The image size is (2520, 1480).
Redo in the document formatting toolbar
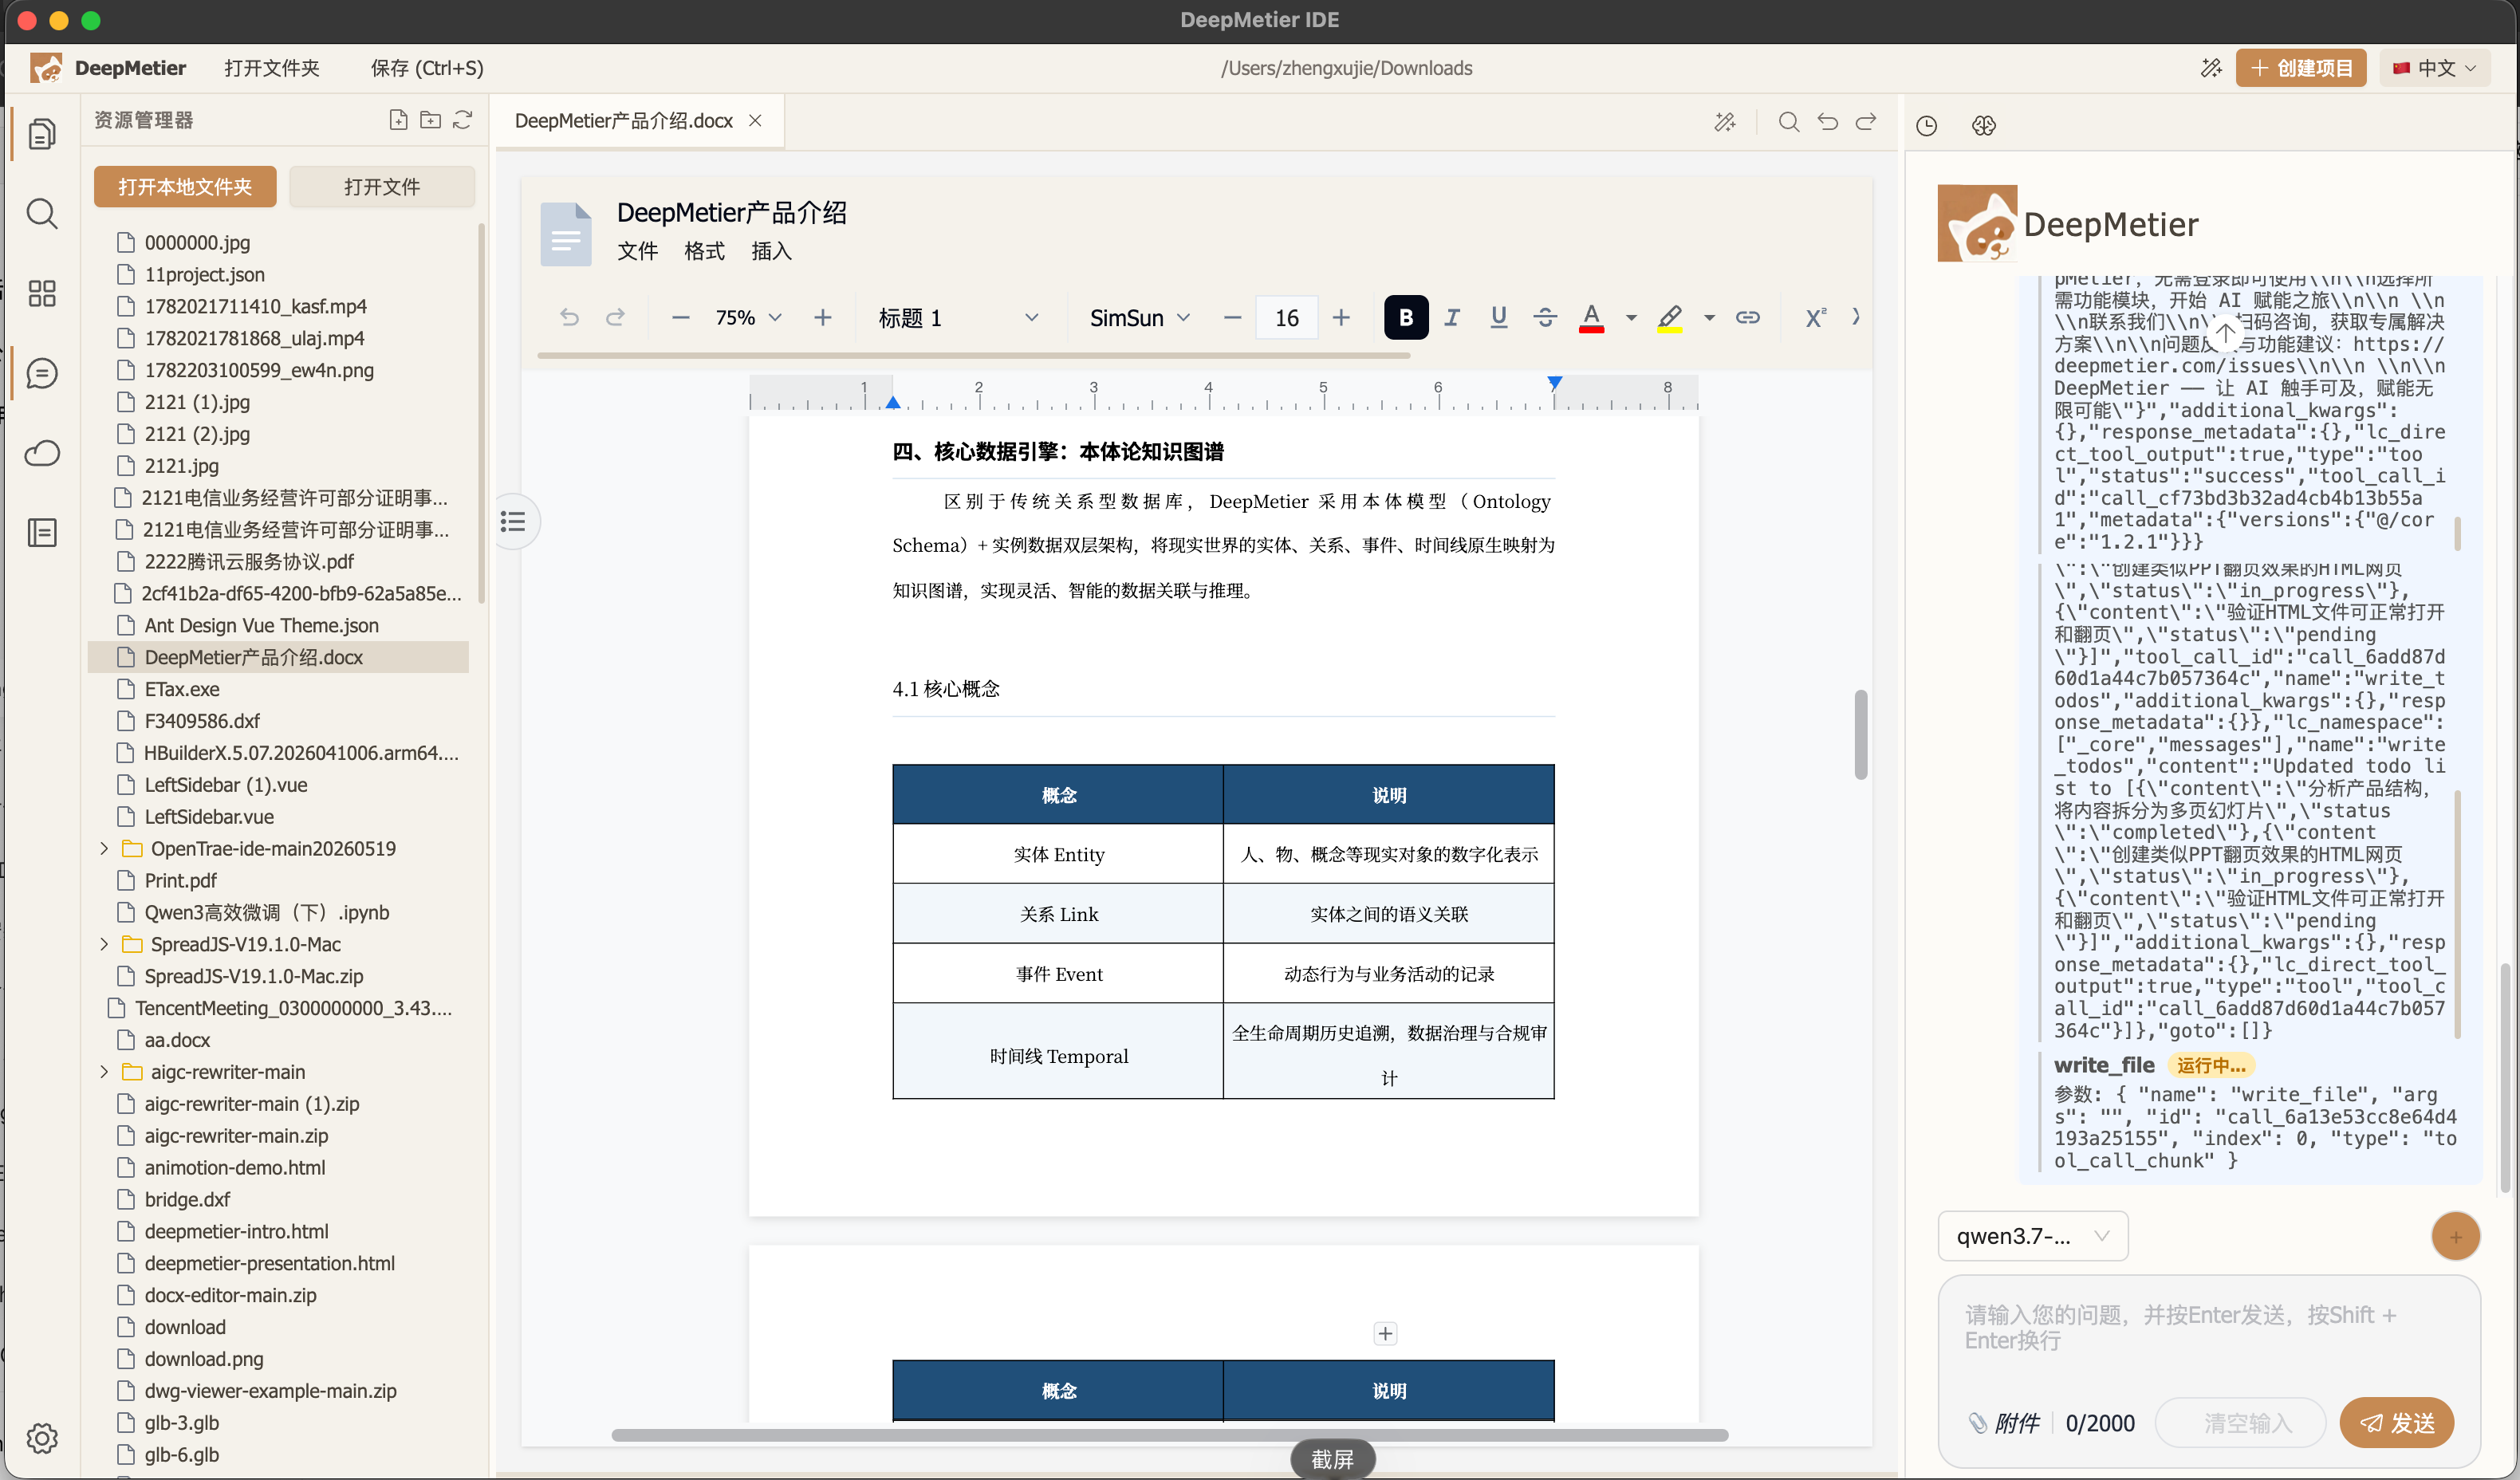pyautogui.click(x=615, y=317)
